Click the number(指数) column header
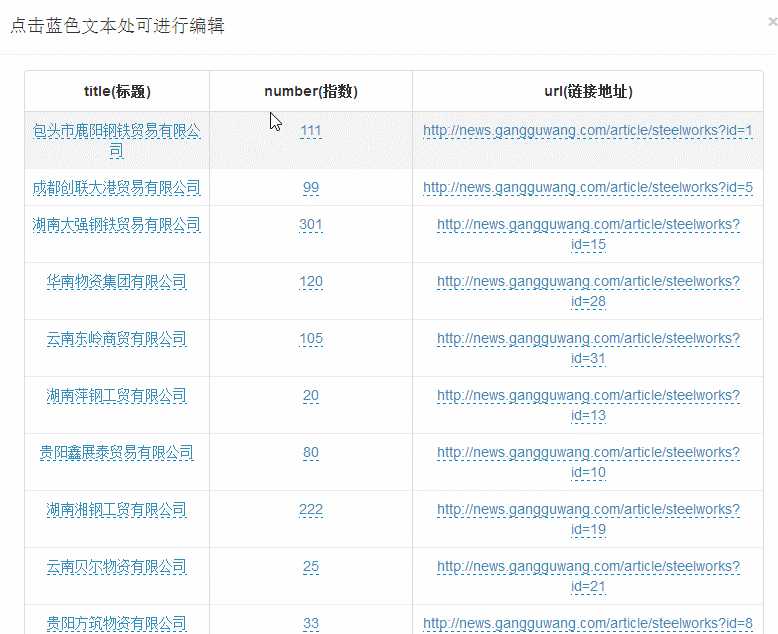778x634 pixels. 311,91
